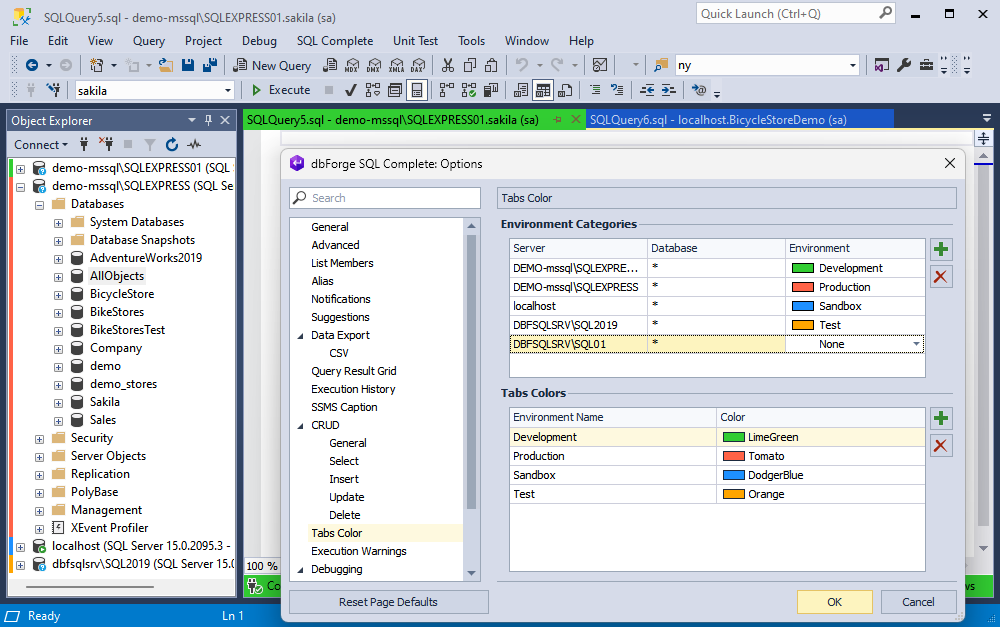Image resolution: width=1000 pixels, height=627 pixels.
Task: Click the Find in Files icon
Action: (x=661, y=65)
